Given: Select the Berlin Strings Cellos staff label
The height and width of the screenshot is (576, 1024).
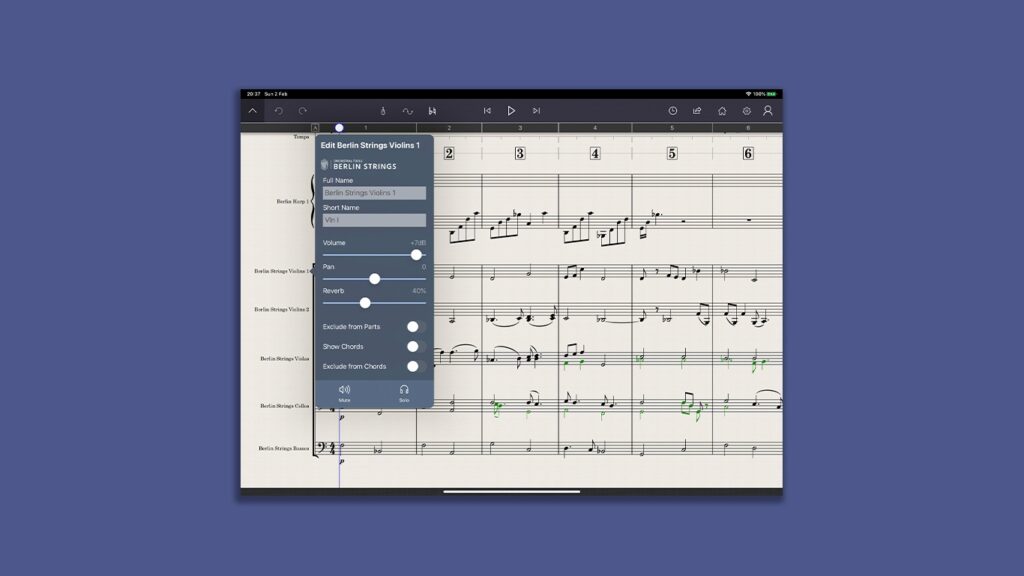Looking at the screenshot, I should click(285, 406).
